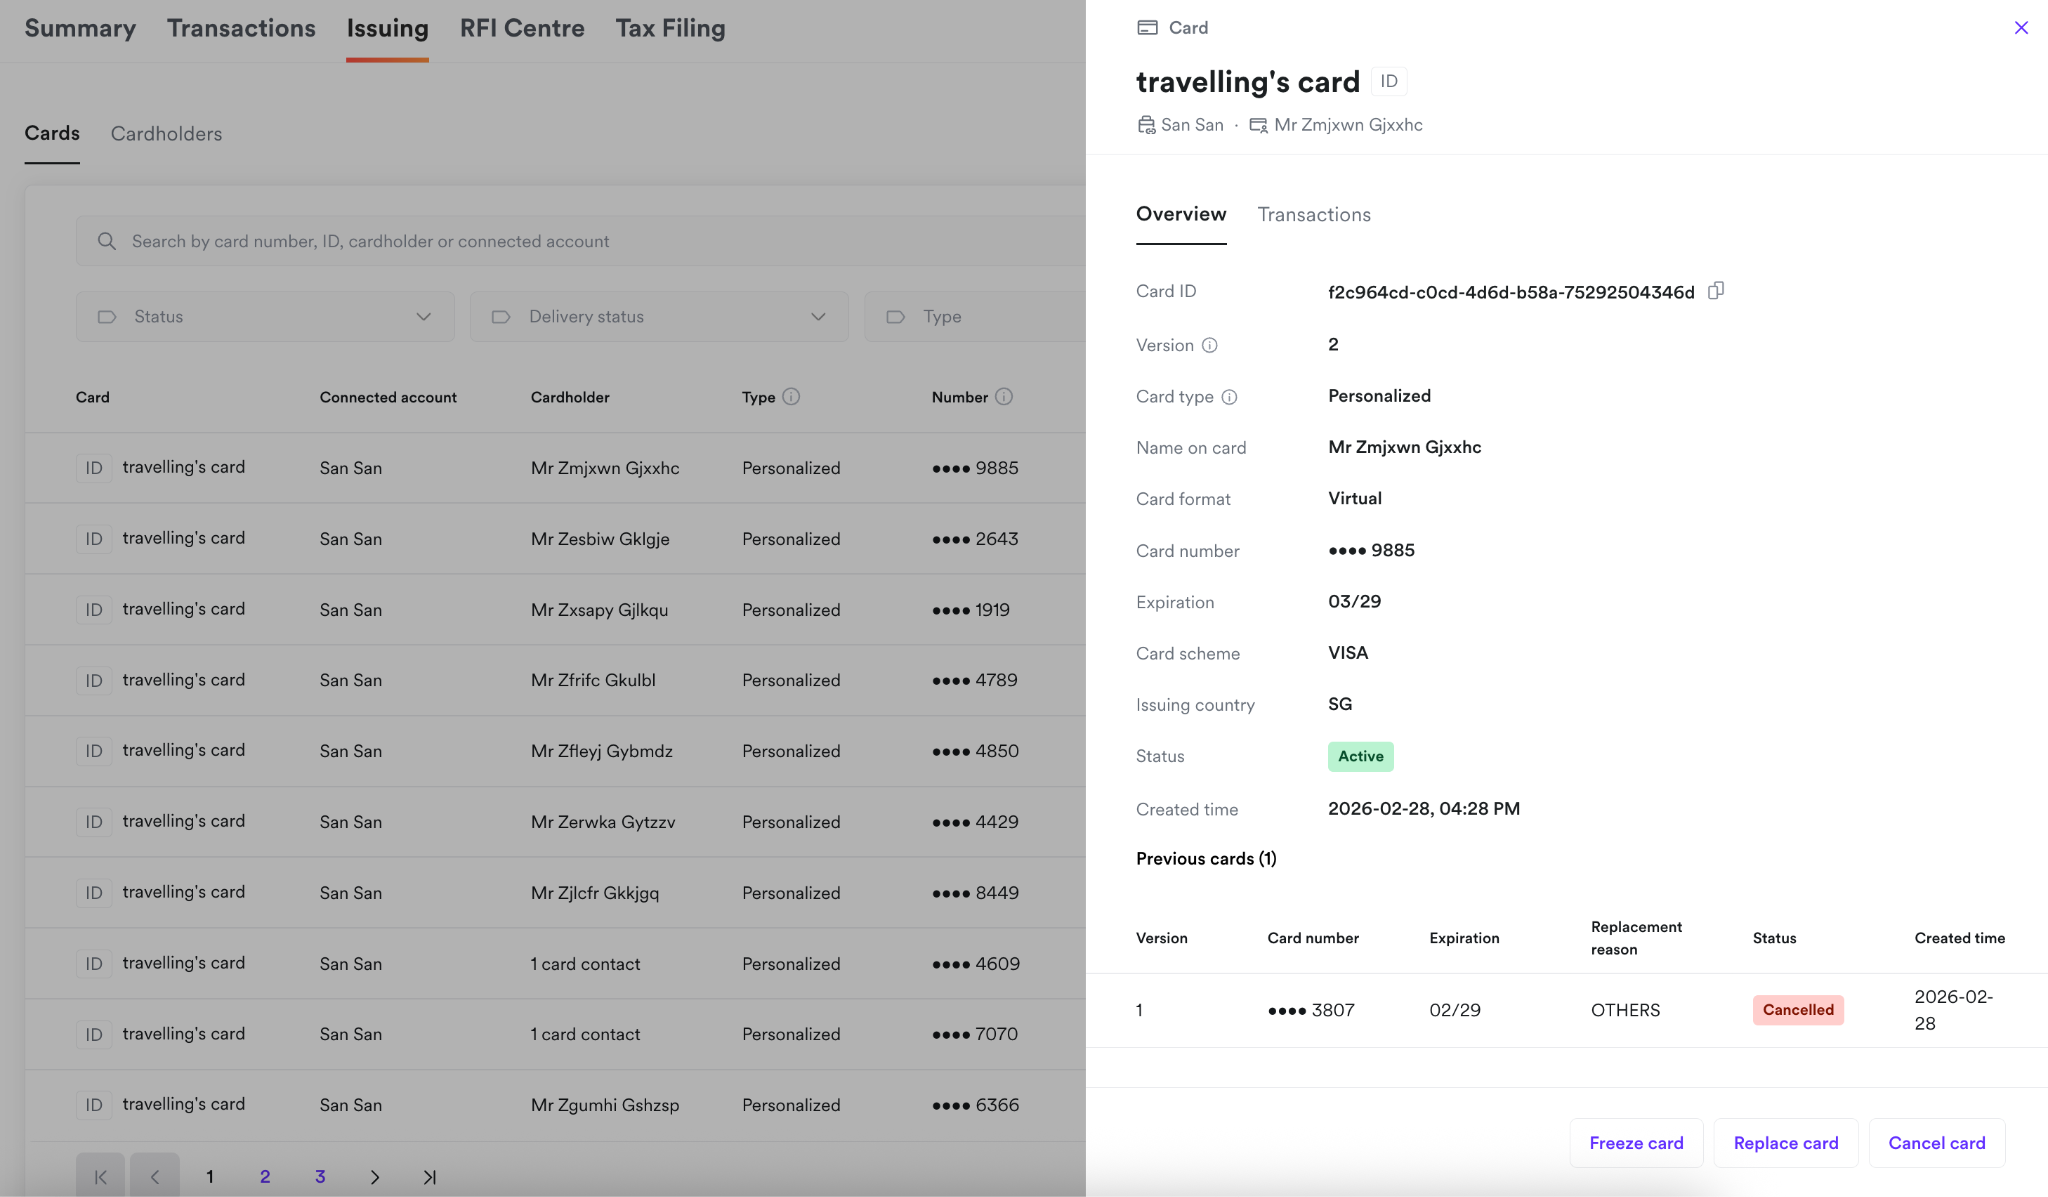The height and width of the screenshot is (1197, 2048).
Task: Close the card details panel
Action: coord(2021,28)
